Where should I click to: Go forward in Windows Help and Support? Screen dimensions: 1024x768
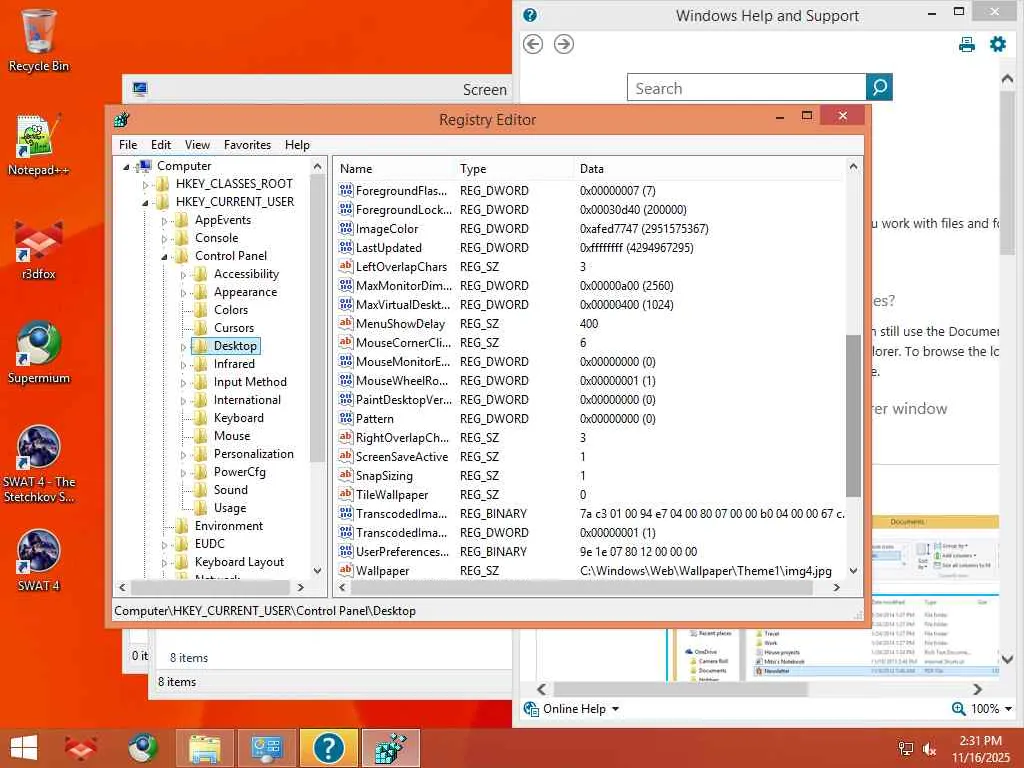click(x=564, y=44)
